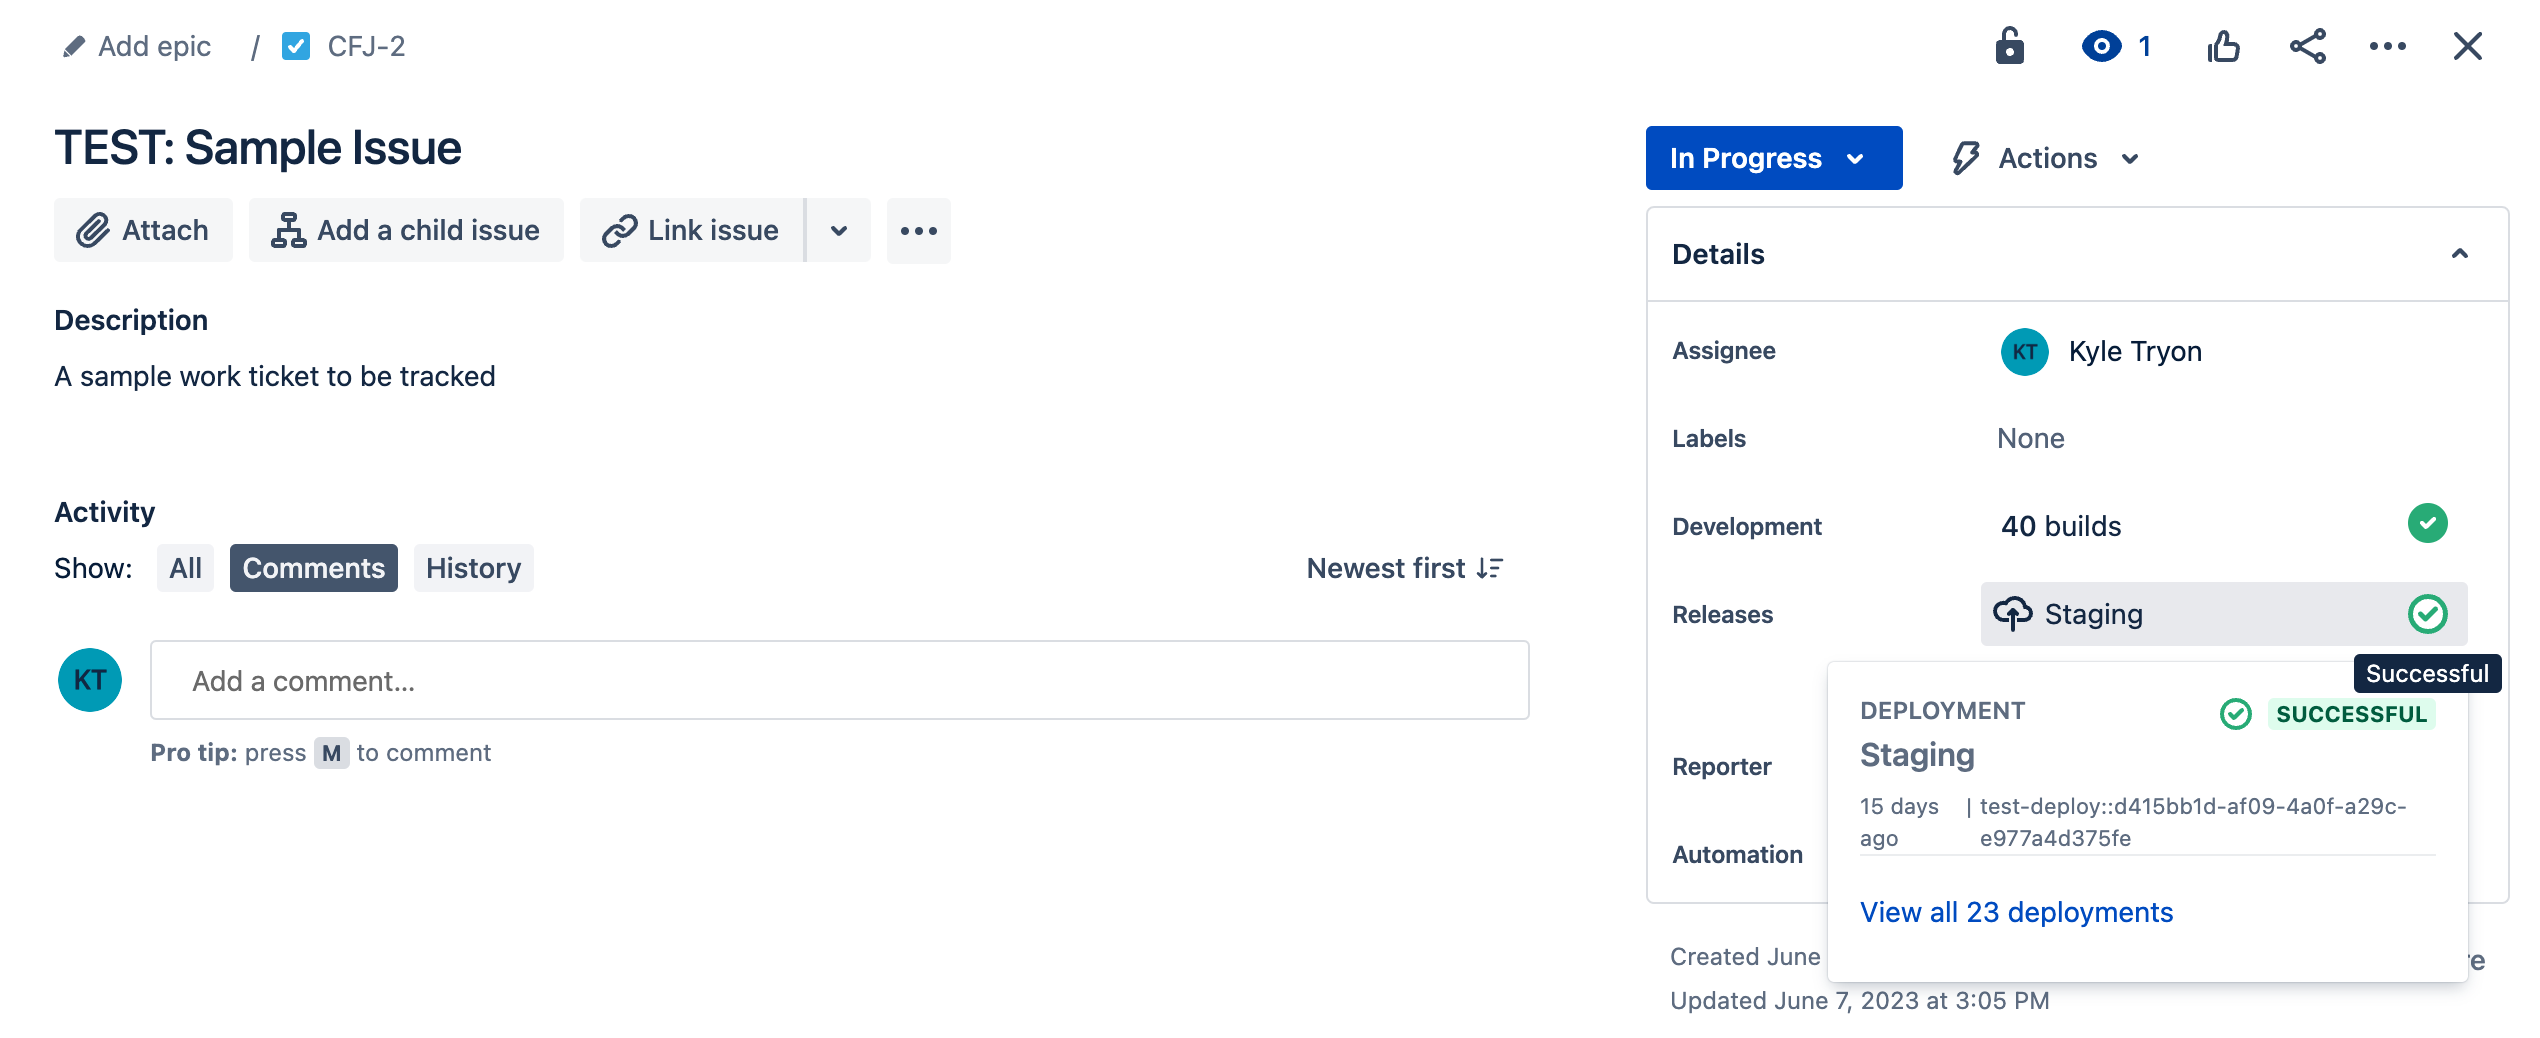
Task: Click the assignee name Kyle Tryon
Action: pos(2135,352)
